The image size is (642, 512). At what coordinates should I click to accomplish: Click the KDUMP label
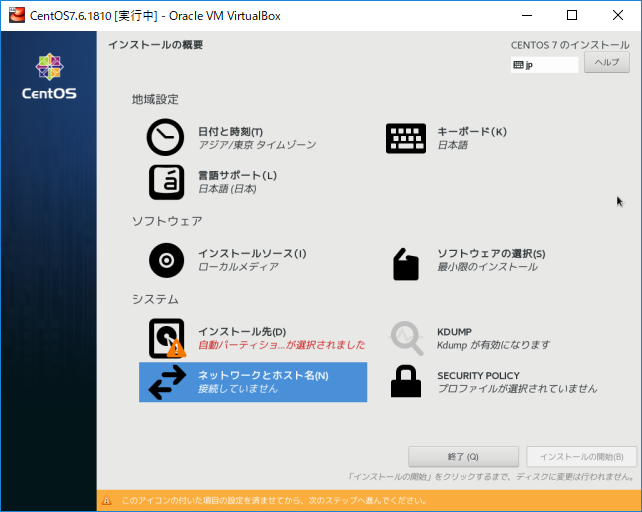454,332
